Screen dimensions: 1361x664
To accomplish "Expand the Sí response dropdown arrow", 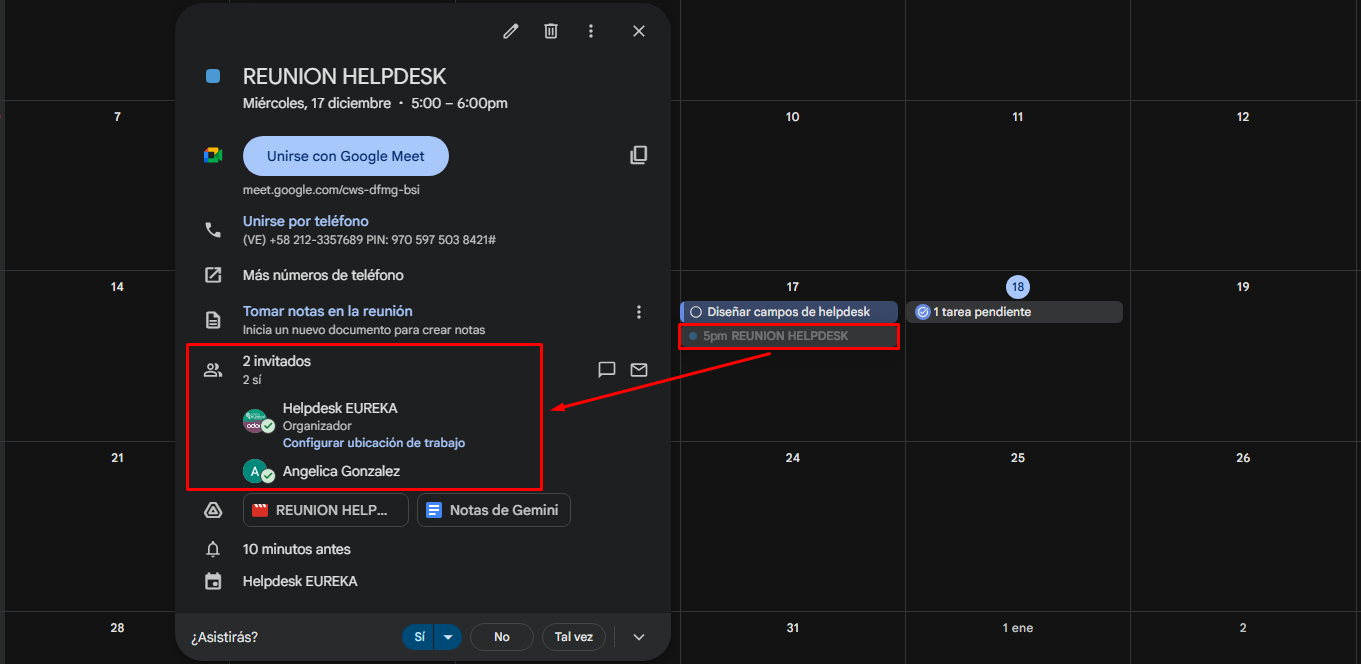I will pos(449,637).
